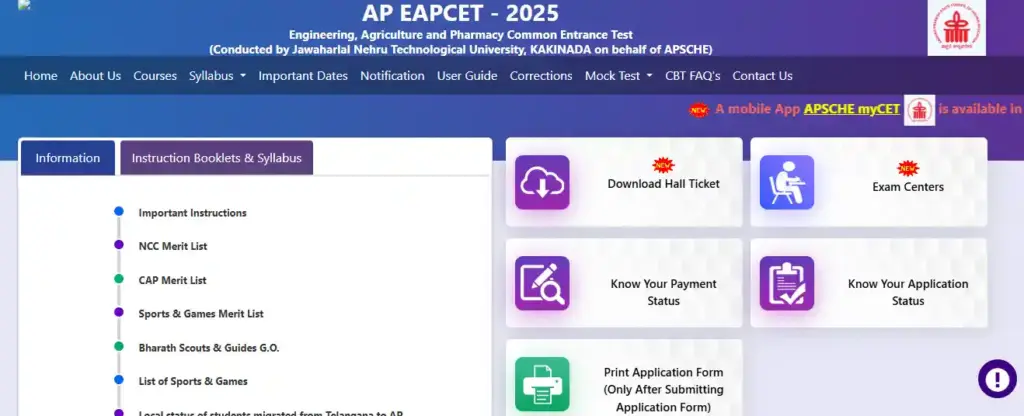Click the Print Application Form printer icon
The width and height of the screenshot is (1024, 416).
point(542,384)
